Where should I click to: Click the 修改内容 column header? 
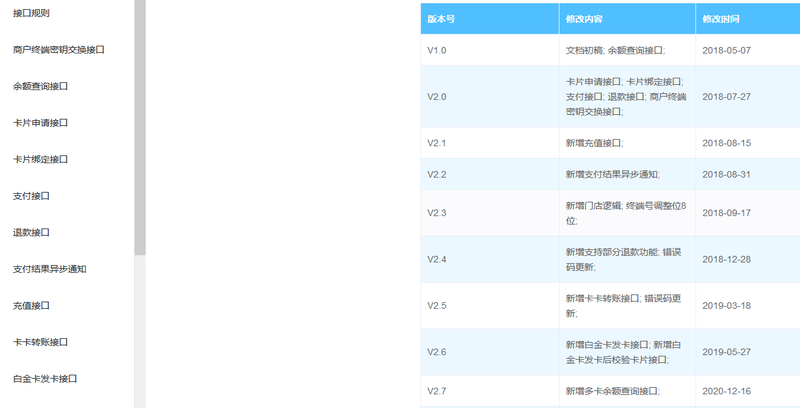(x=628, y=19)
